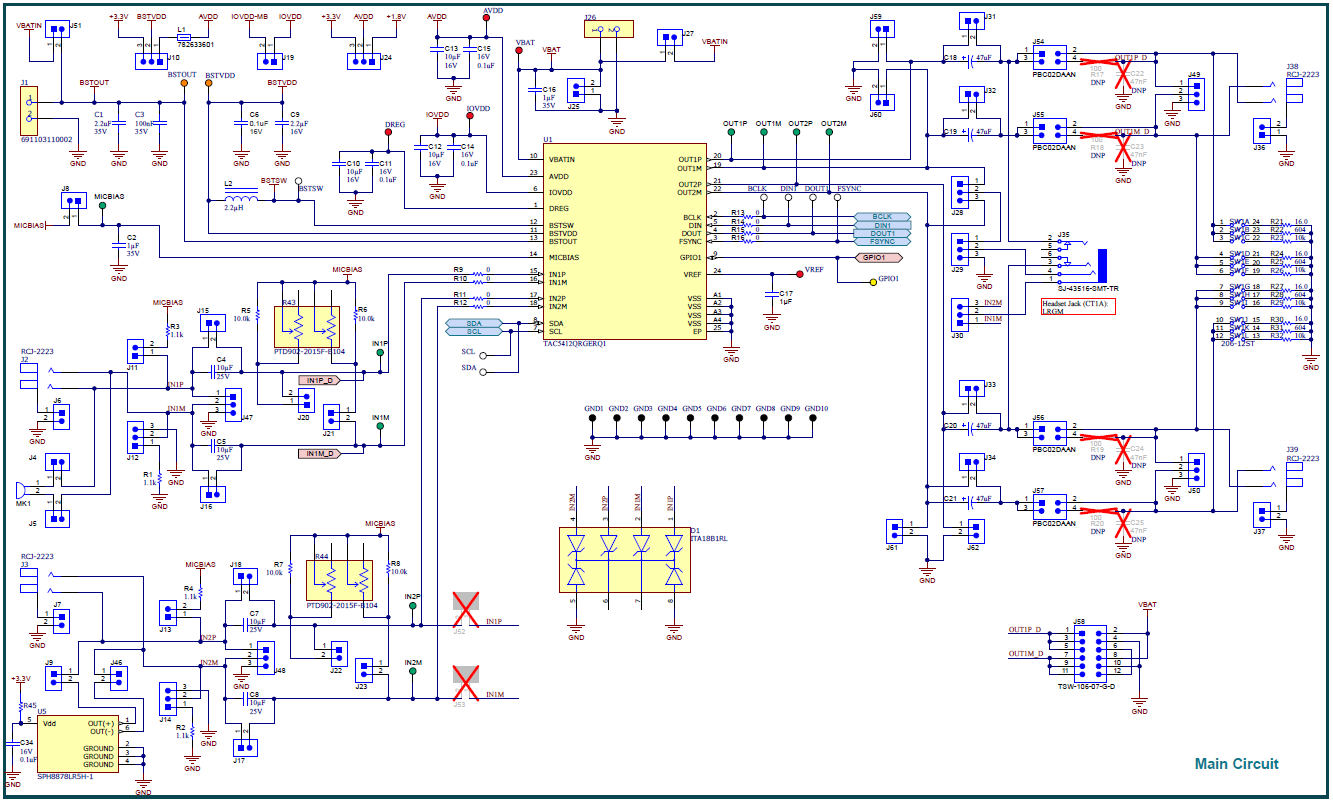Click the R9 zero-ohm resistor
Screen dimensions: 1333x803
coord(476,274)
